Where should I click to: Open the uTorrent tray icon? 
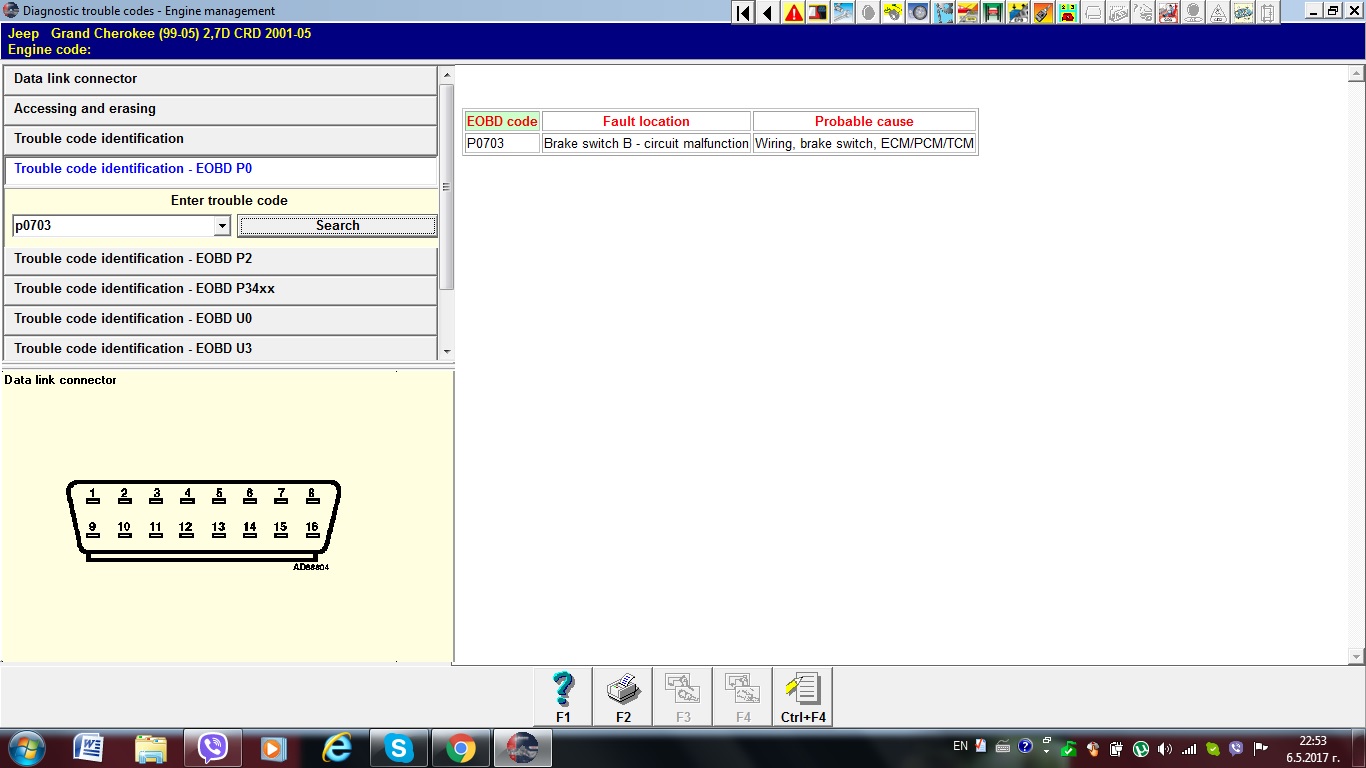[1141, 748]
